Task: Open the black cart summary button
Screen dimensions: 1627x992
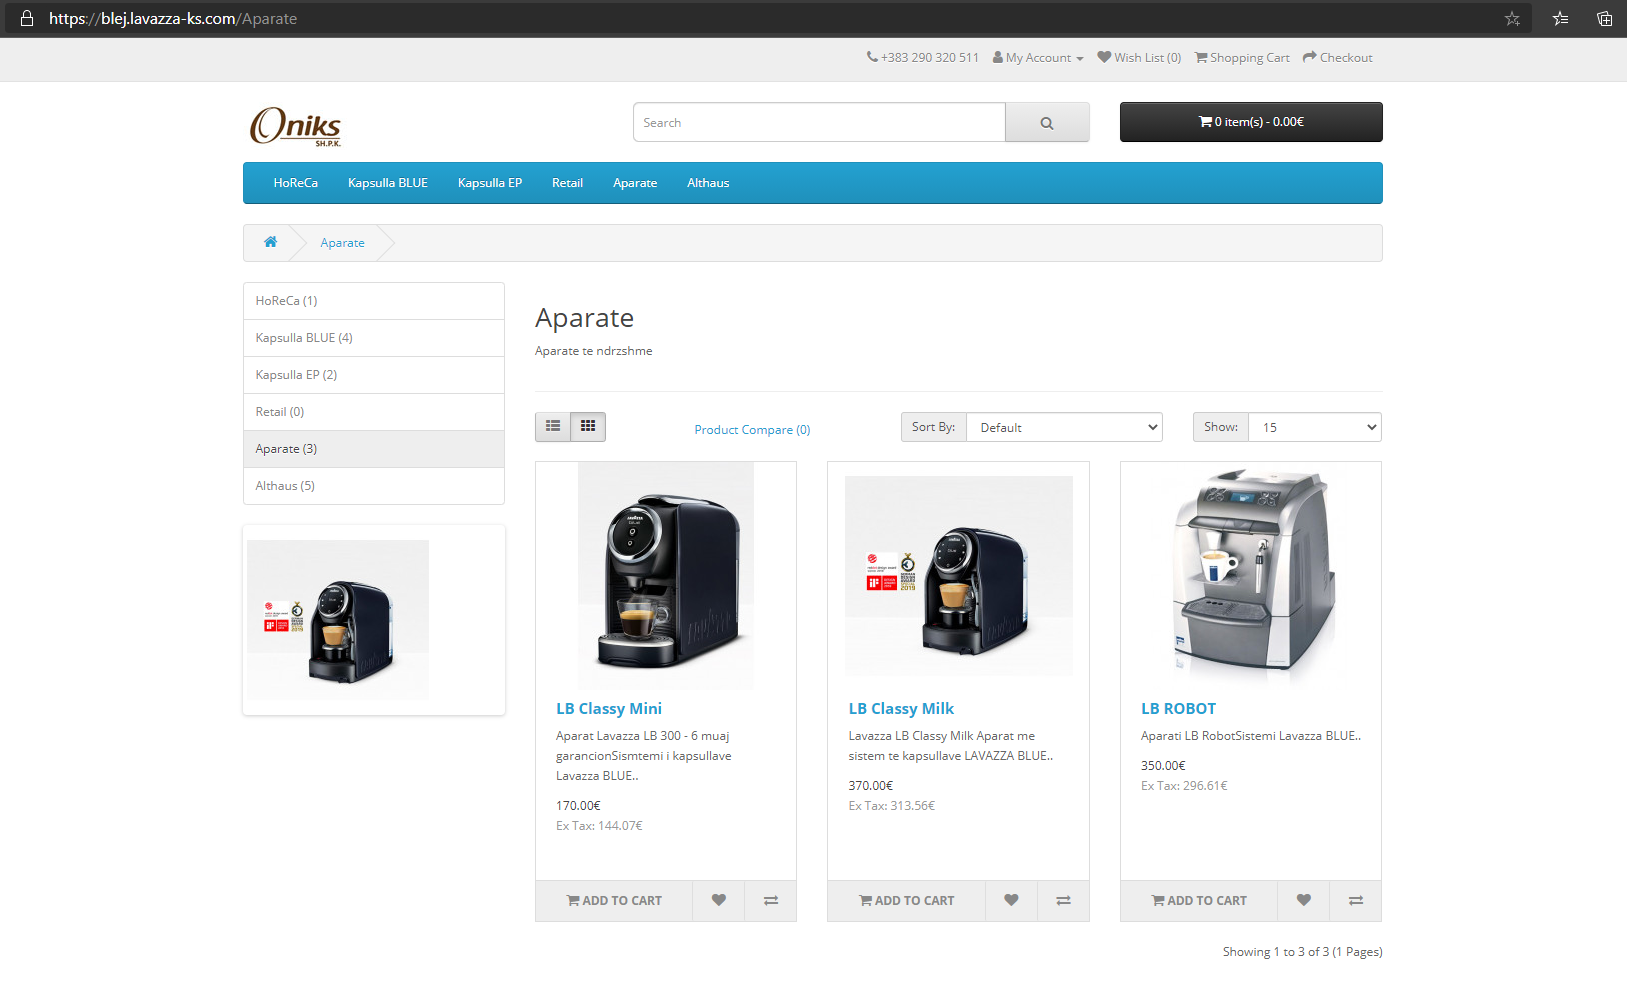Action: pyautogui.click(x=1251, y=122)
